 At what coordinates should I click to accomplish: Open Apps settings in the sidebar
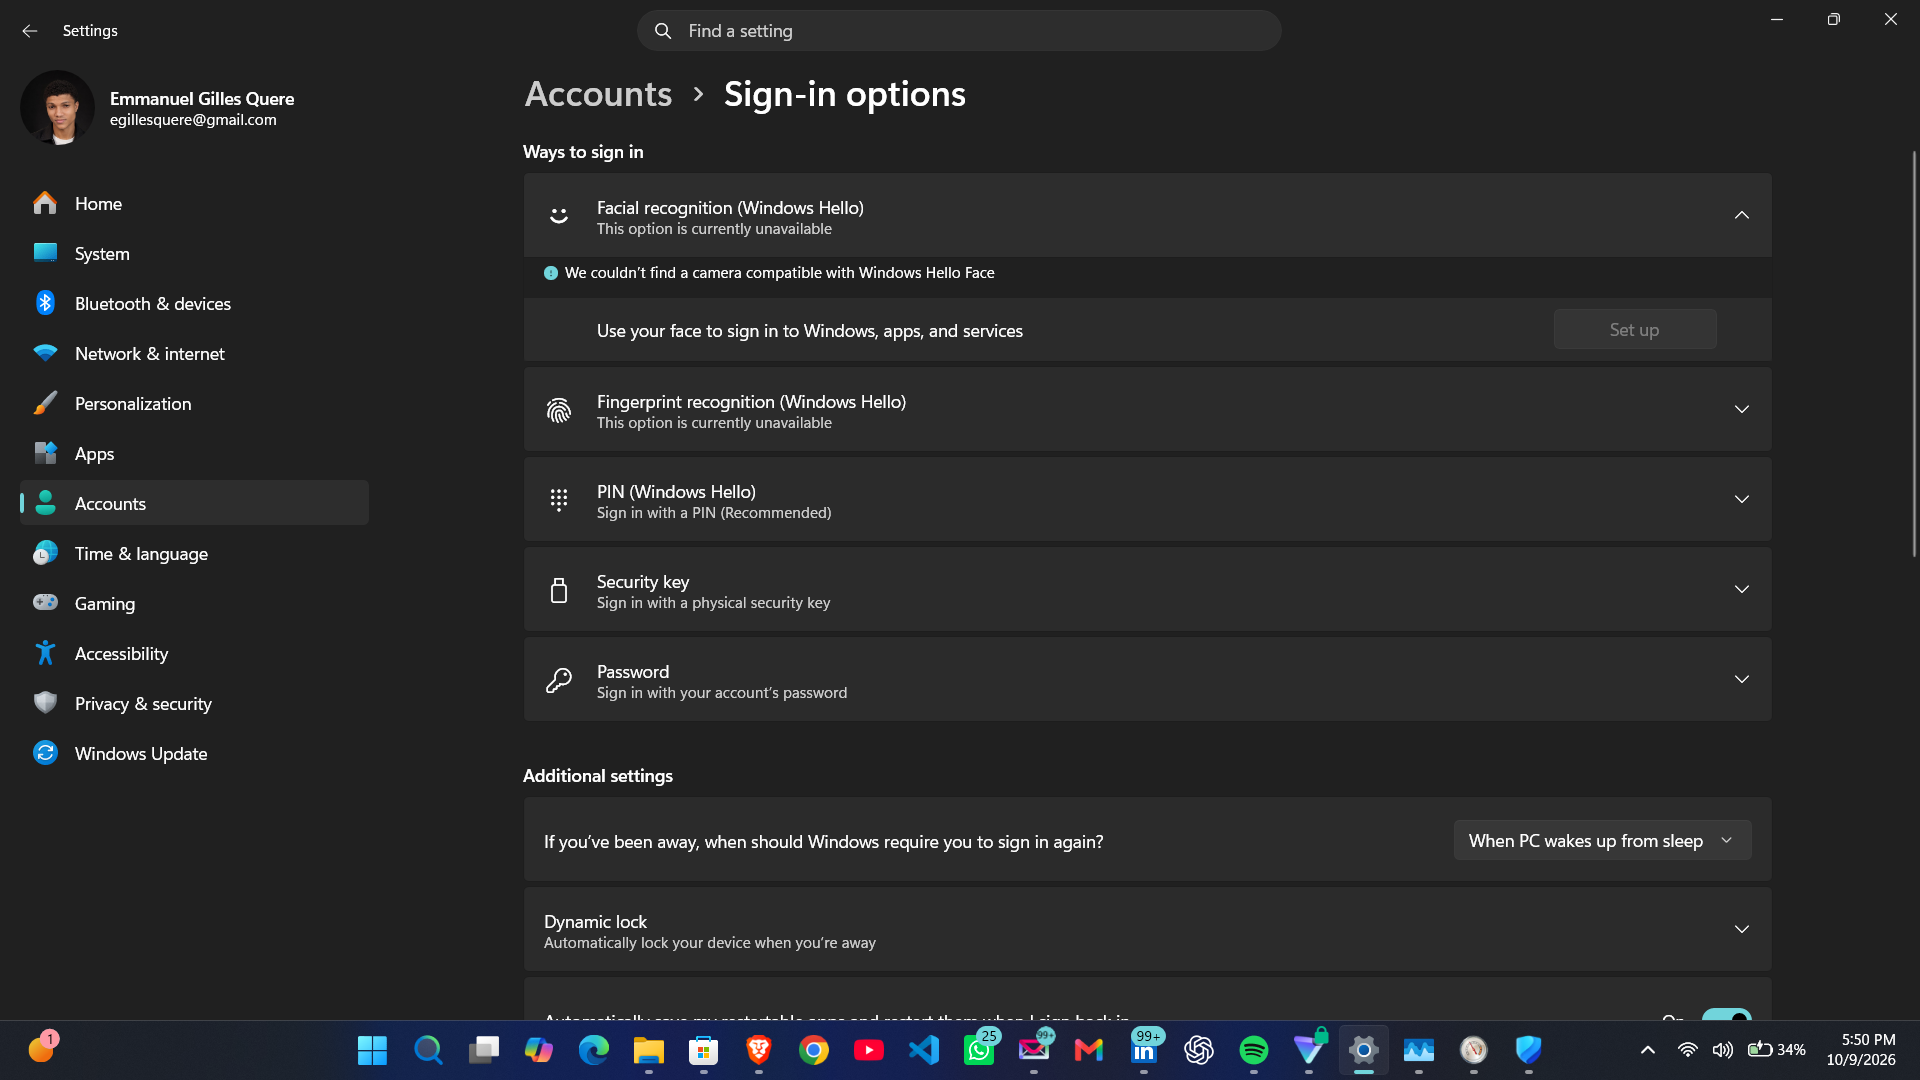click(194, 453)
